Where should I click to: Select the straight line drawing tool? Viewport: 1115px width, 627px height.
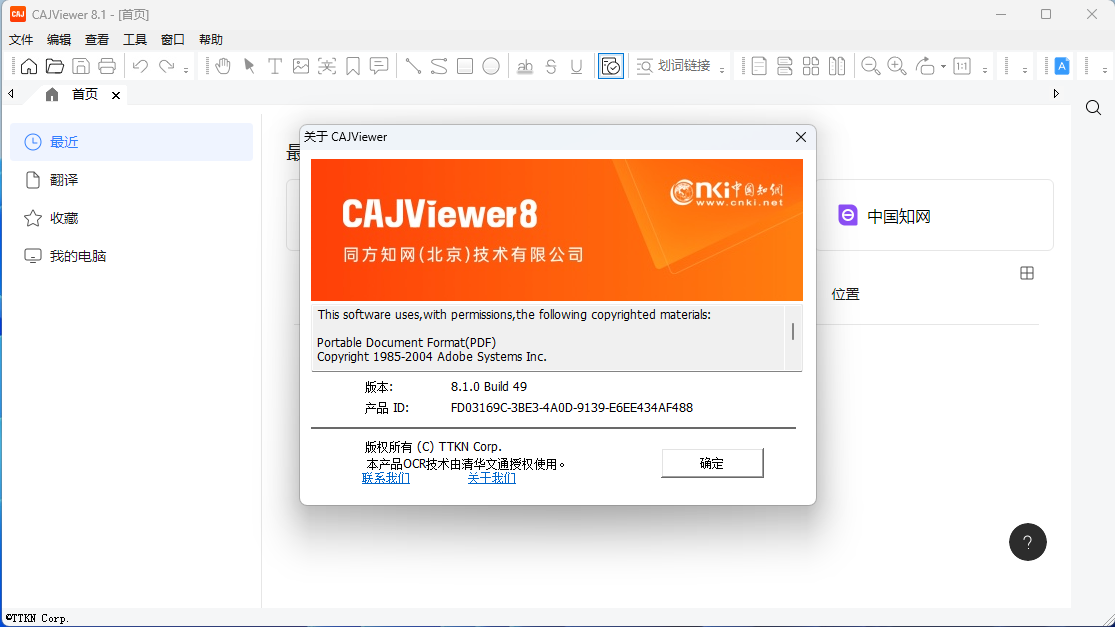412,66
